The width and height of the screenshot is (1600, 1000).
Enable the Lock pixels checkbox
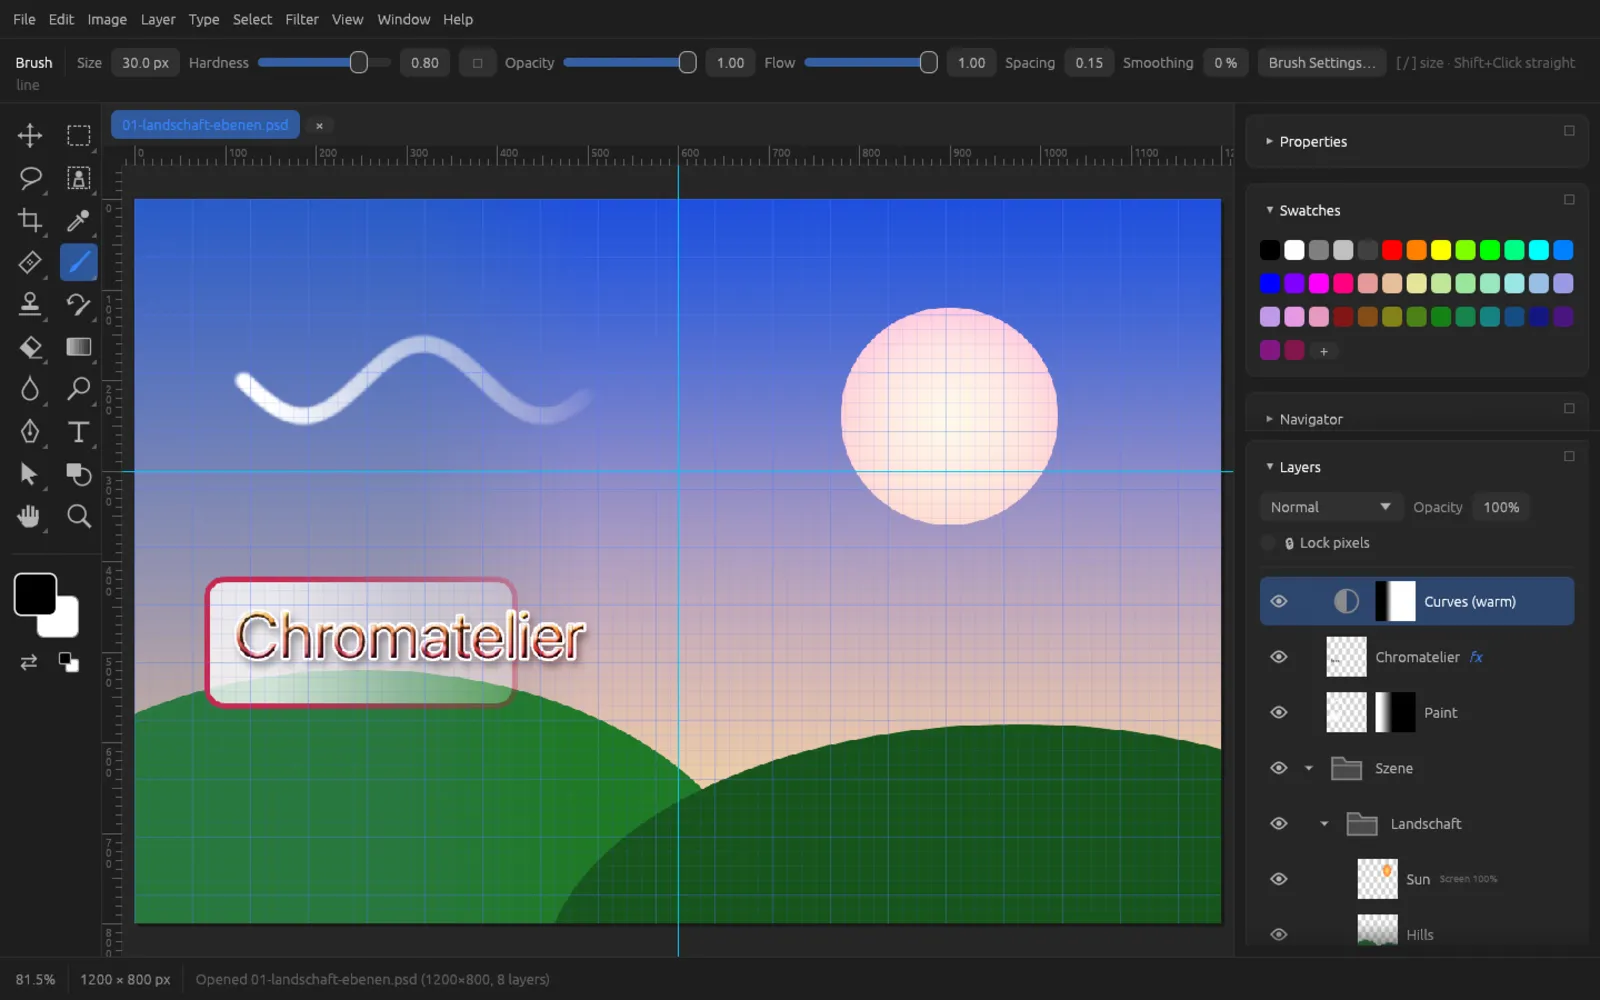1268,543
